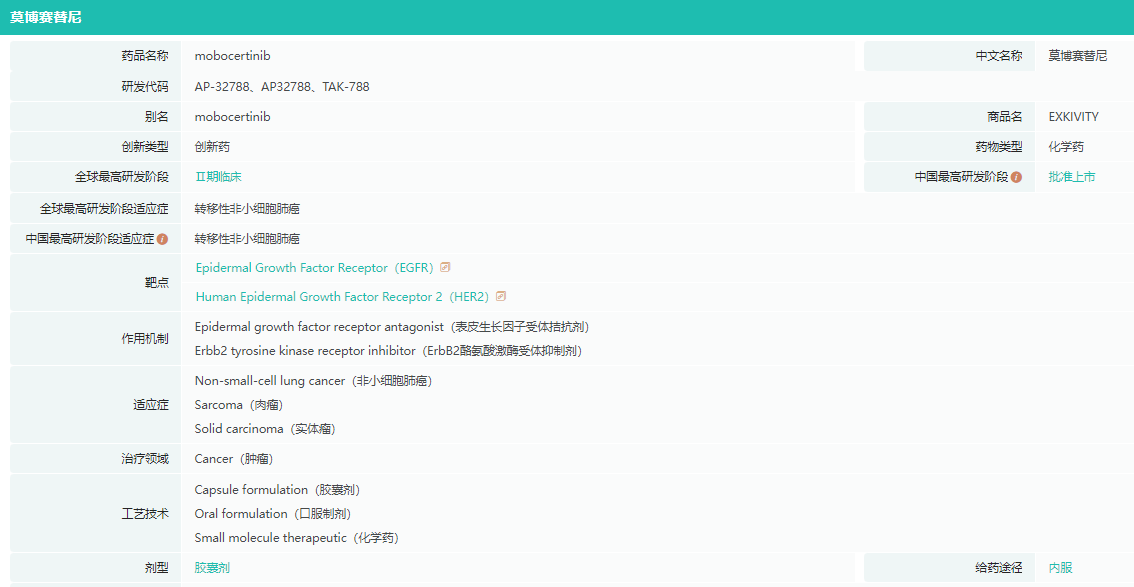Open Human Epidermal Growth Factor Receptor 2 link
This screenshot has width=1134, height=587.
click(343, 296)
